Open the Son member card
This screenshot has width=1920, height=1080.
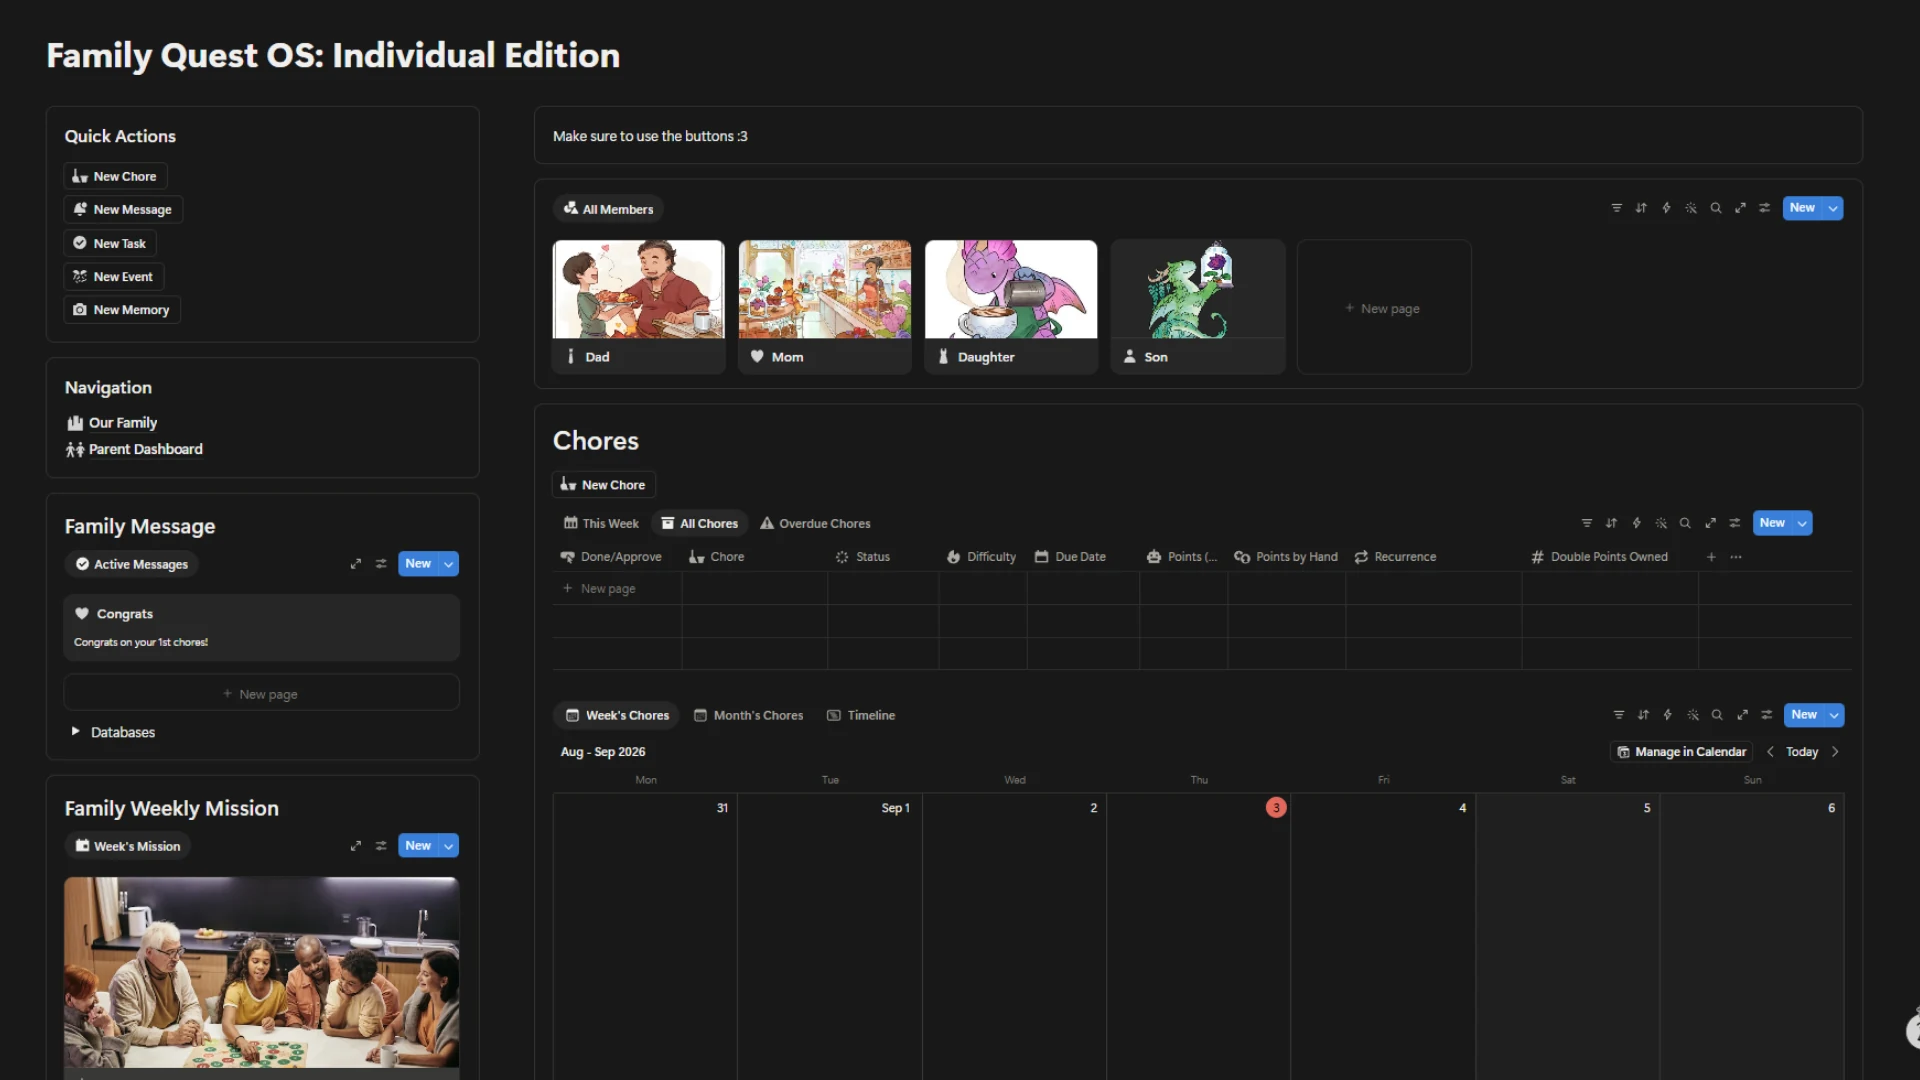tap(1198, 307)
